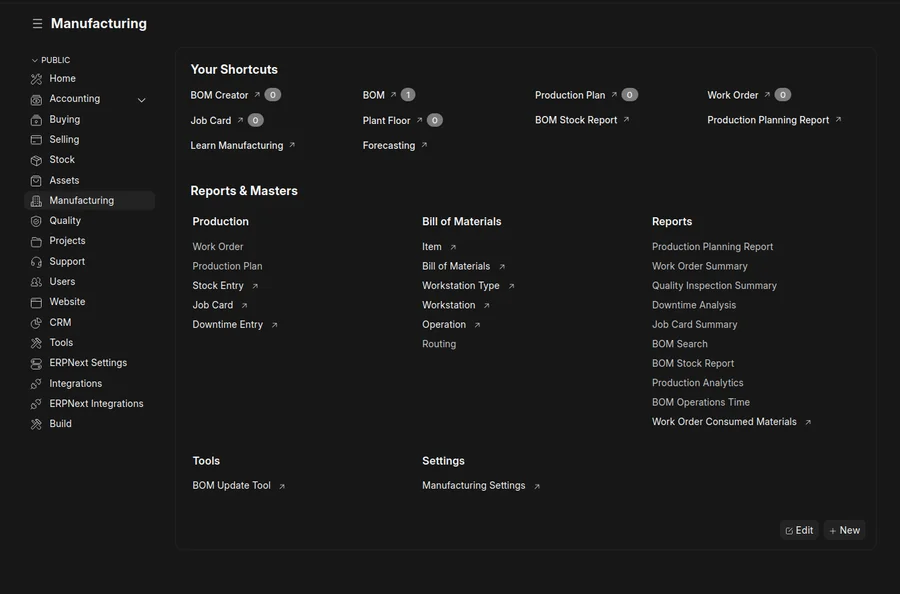The image size is (900, 594).
Task: Open the Production Plan shortcut
Action: click(570, 95)
